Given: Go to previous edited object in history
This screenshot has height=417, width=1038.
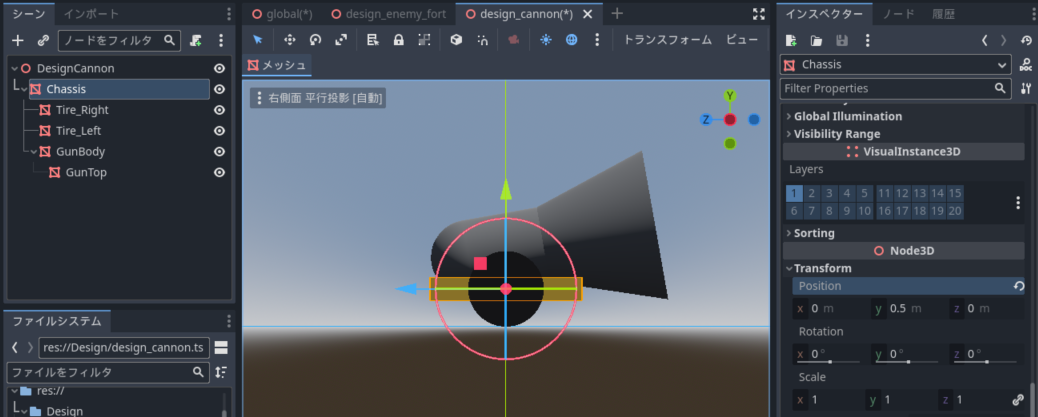Looking at the screenshot, I should 984,40.
